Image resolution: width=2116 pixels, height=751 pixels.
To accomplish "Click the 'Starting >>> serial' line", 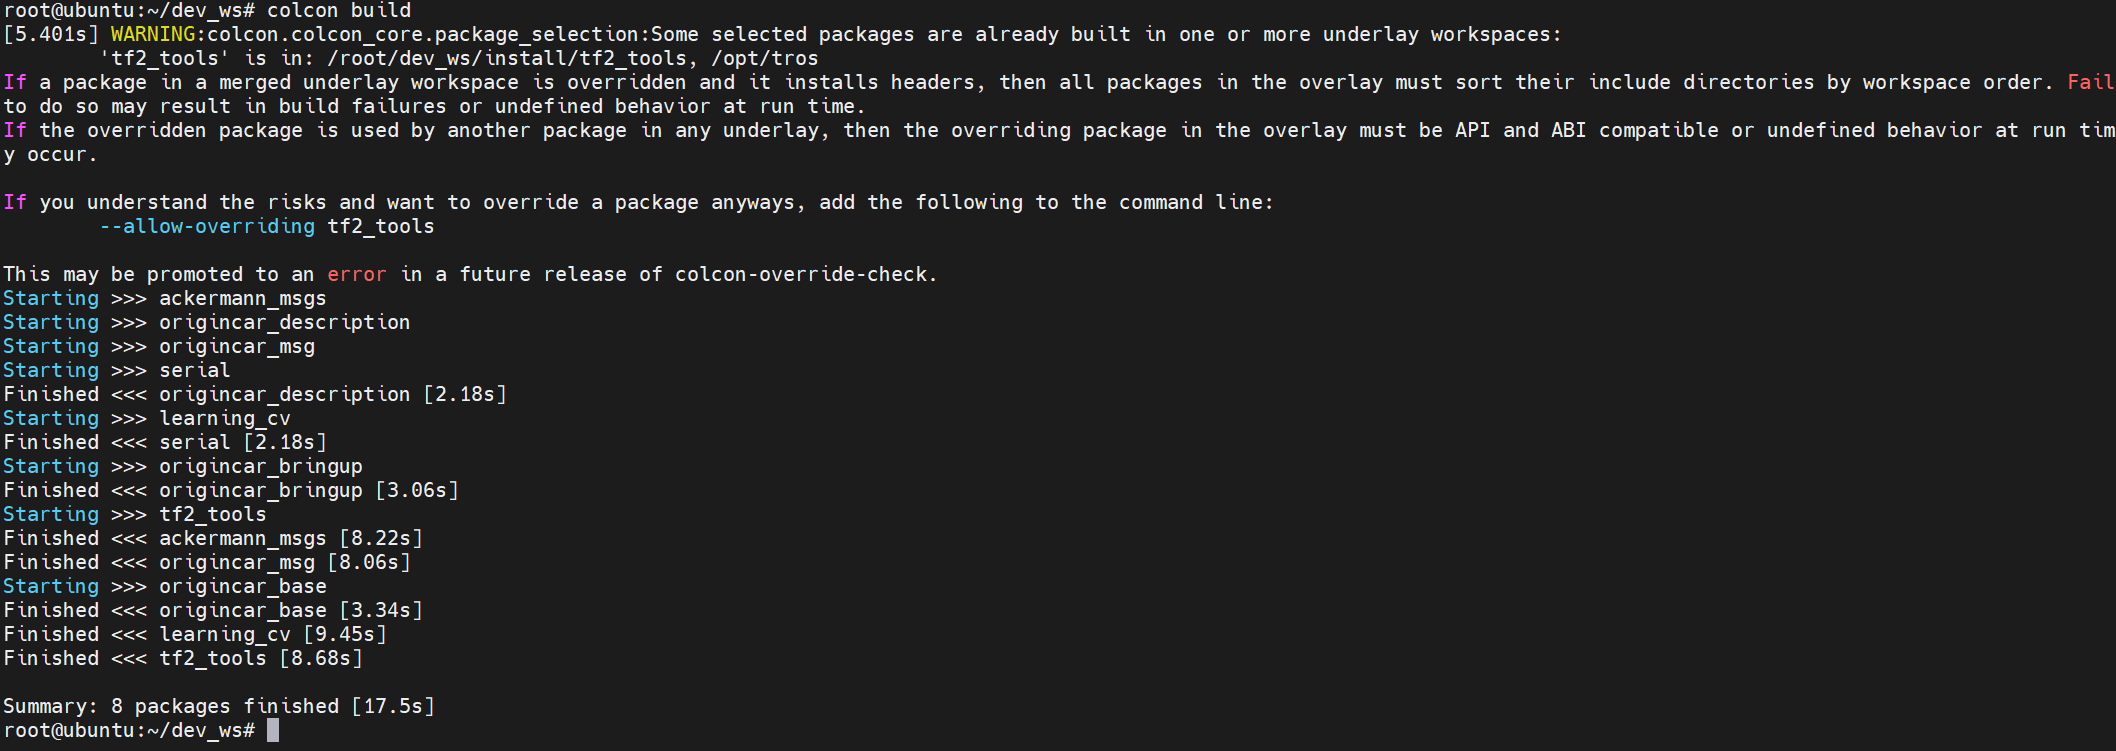I will 117,371.
